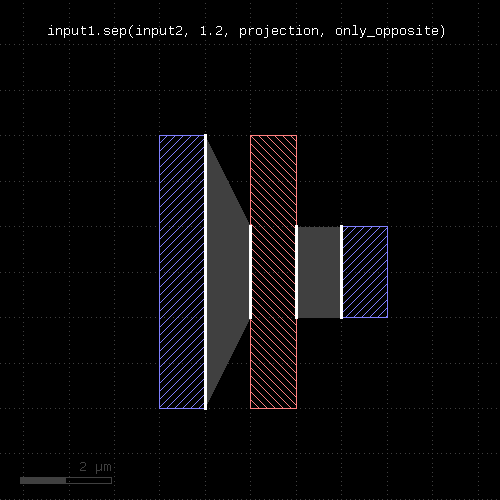
Task: Click white edge of small blue square
Action: tap(341, 272)
